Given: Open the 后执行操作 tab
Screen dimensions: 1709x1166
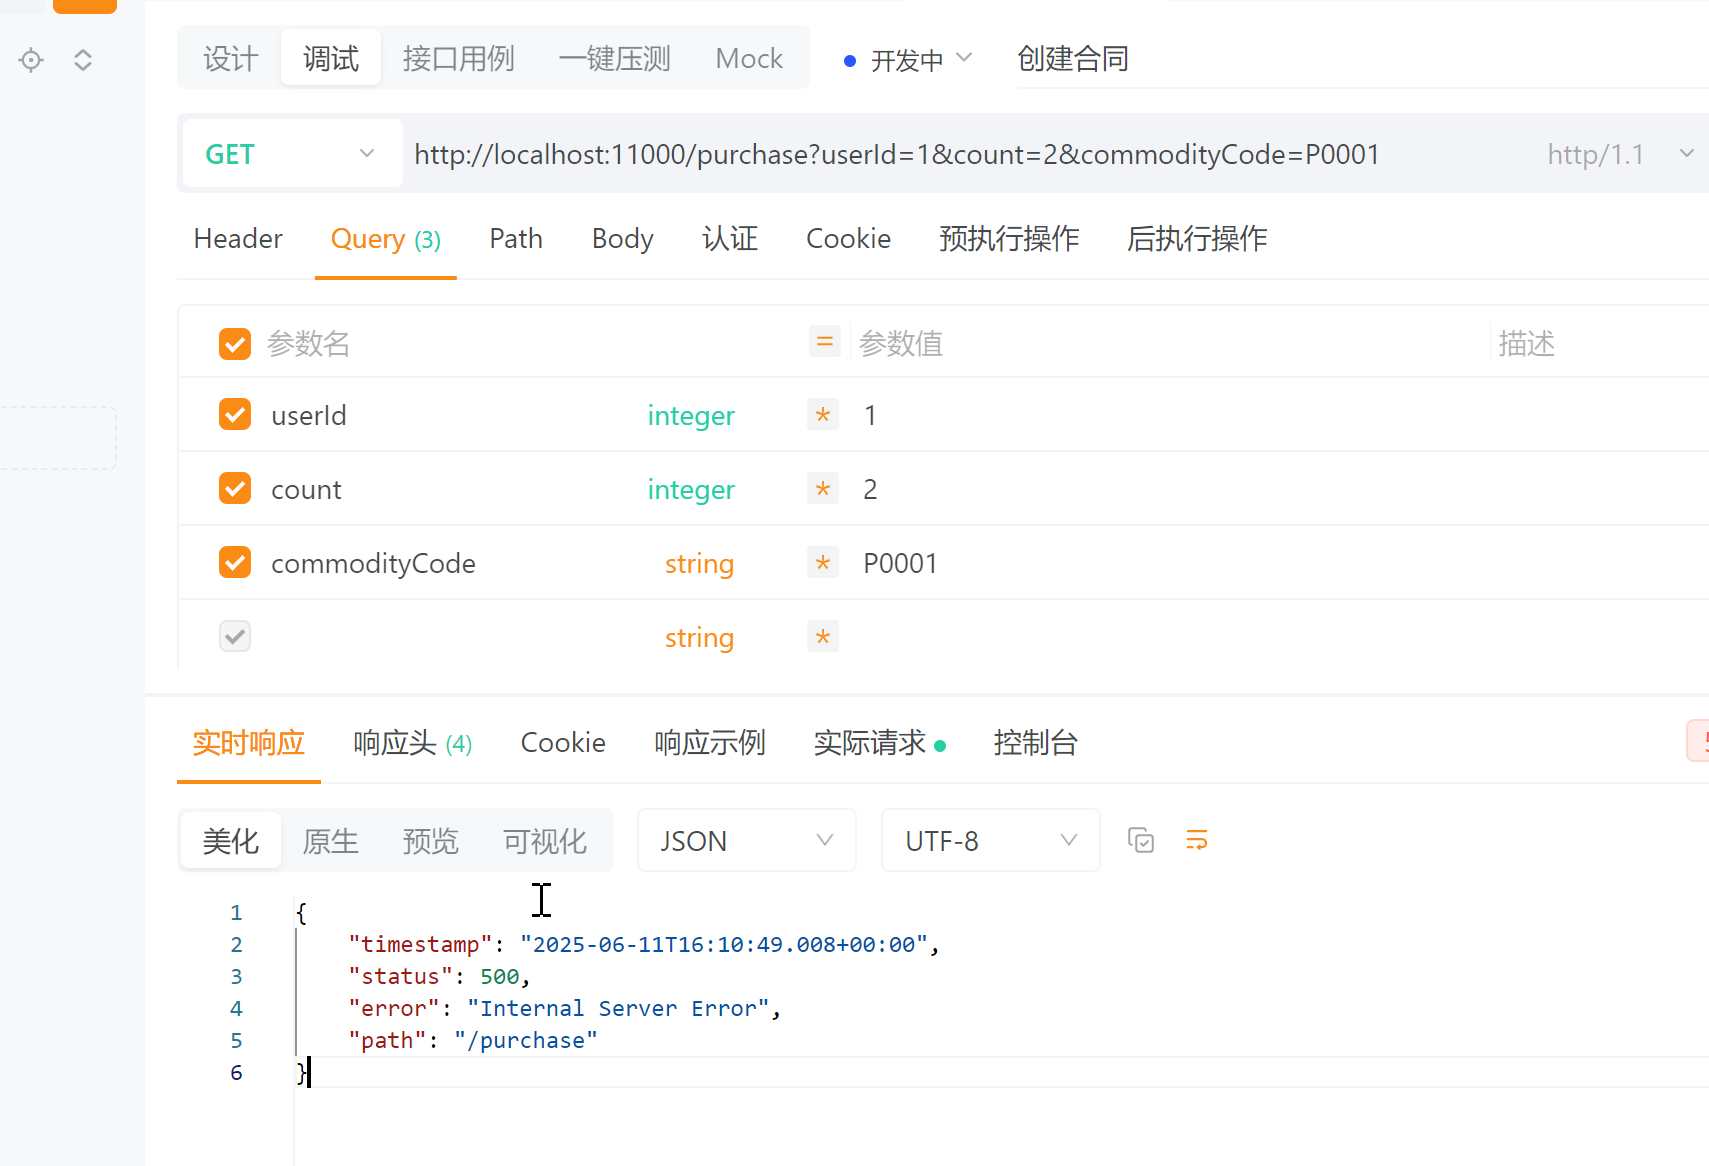Looking at the screenshot, I should [x=1197, y=238].
